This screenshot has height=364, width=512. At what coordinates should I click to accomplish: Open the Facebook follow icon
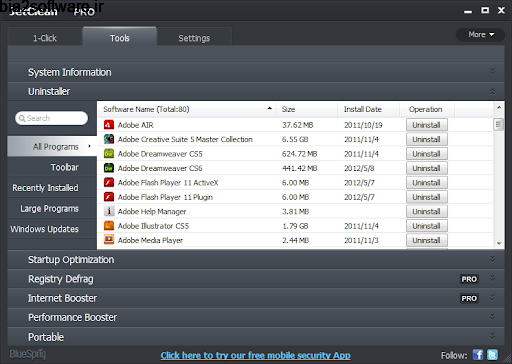(478, 355)
